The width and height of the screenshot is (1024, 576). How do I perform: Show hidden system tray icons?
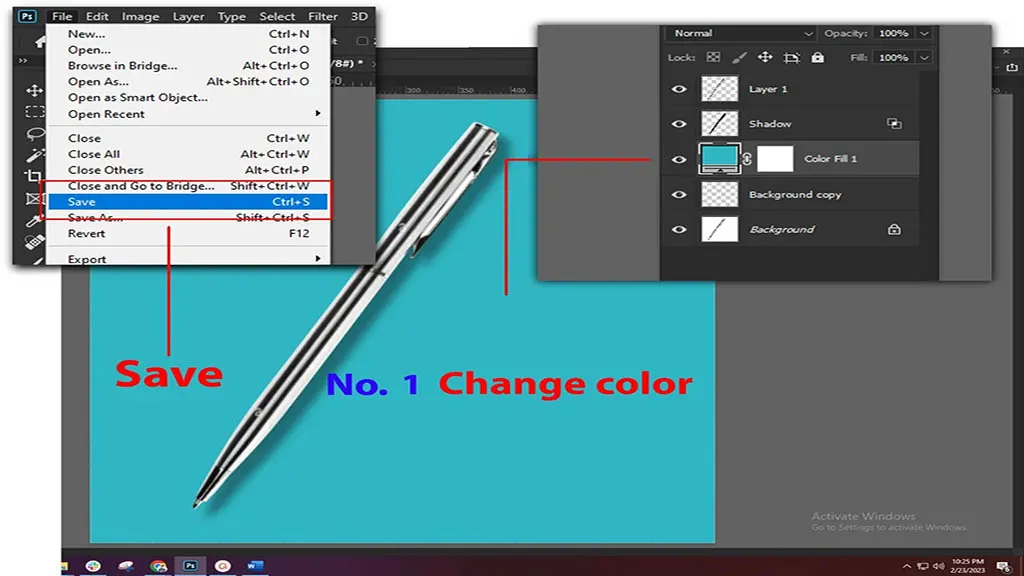[x=906, y=566]
